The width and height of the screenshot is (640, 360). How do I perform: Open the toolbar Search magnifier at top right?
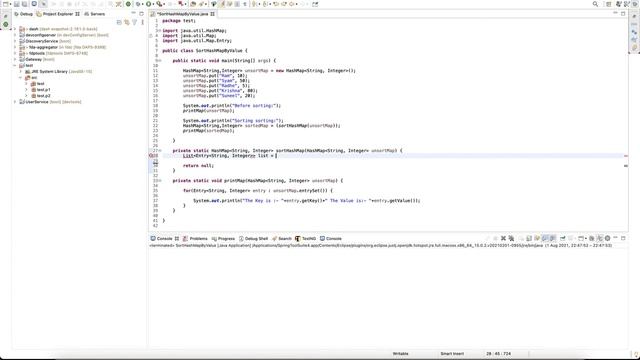point(595,4)
